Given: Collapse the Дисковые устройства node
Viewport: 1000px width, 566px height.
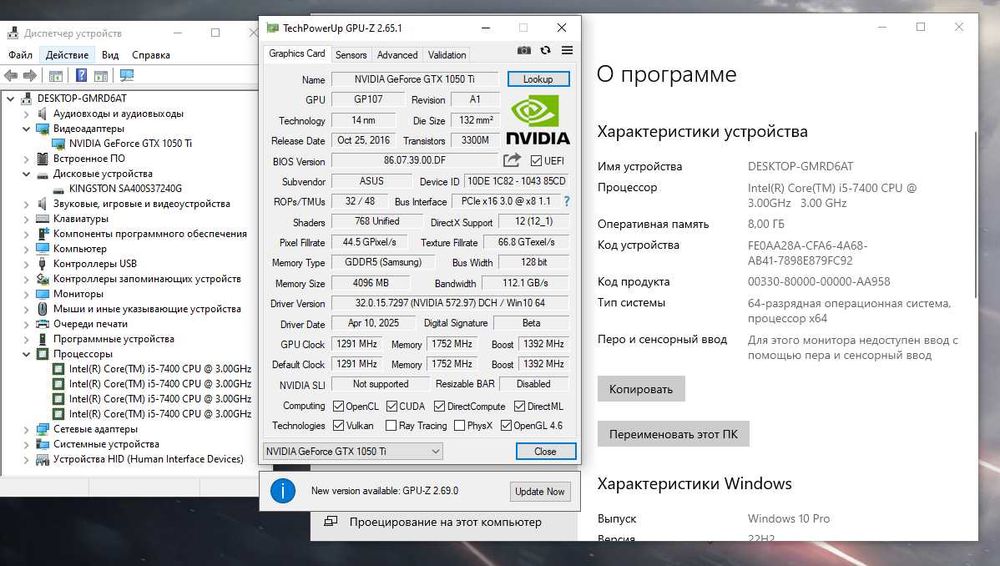Looking at the screenshot, I should (x=26, y=174).
